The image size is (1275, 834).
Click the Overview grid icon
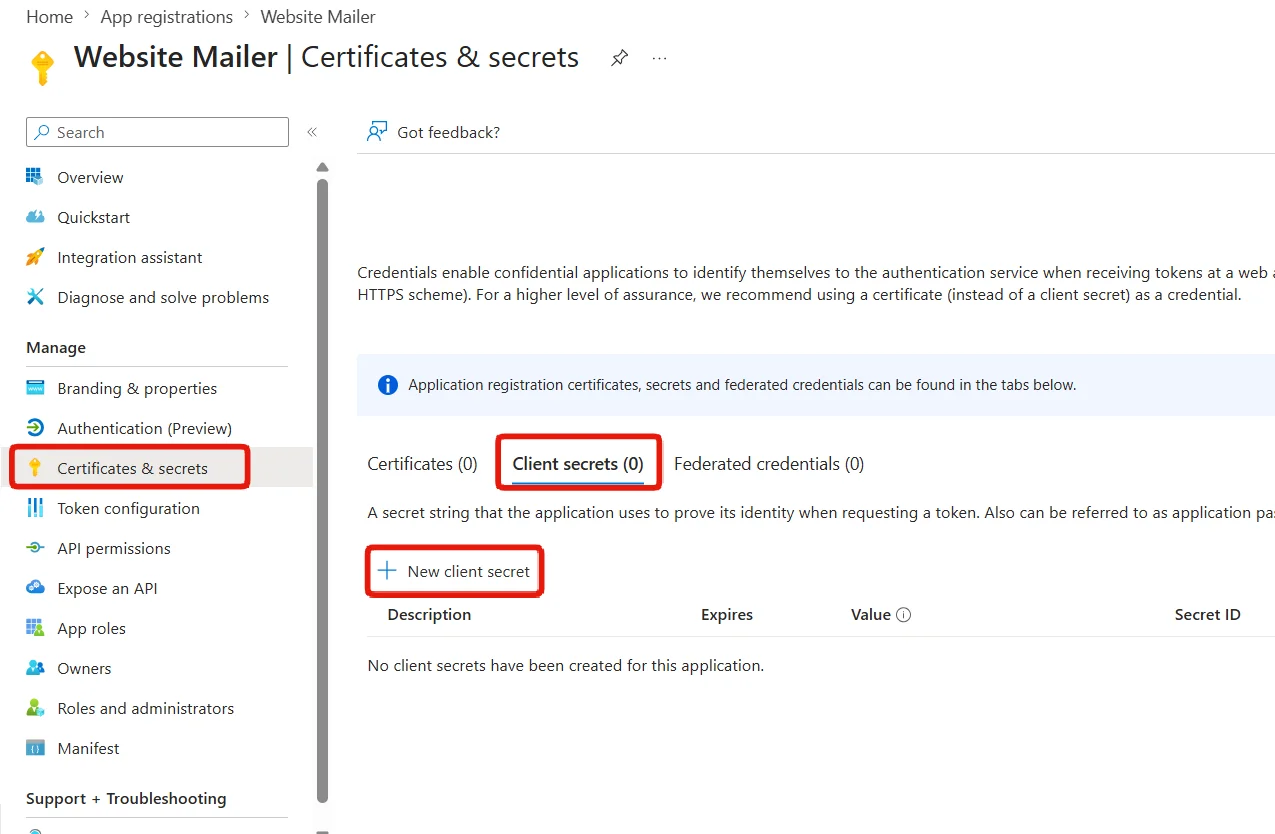pyautogui.click(x=35, y=177)
